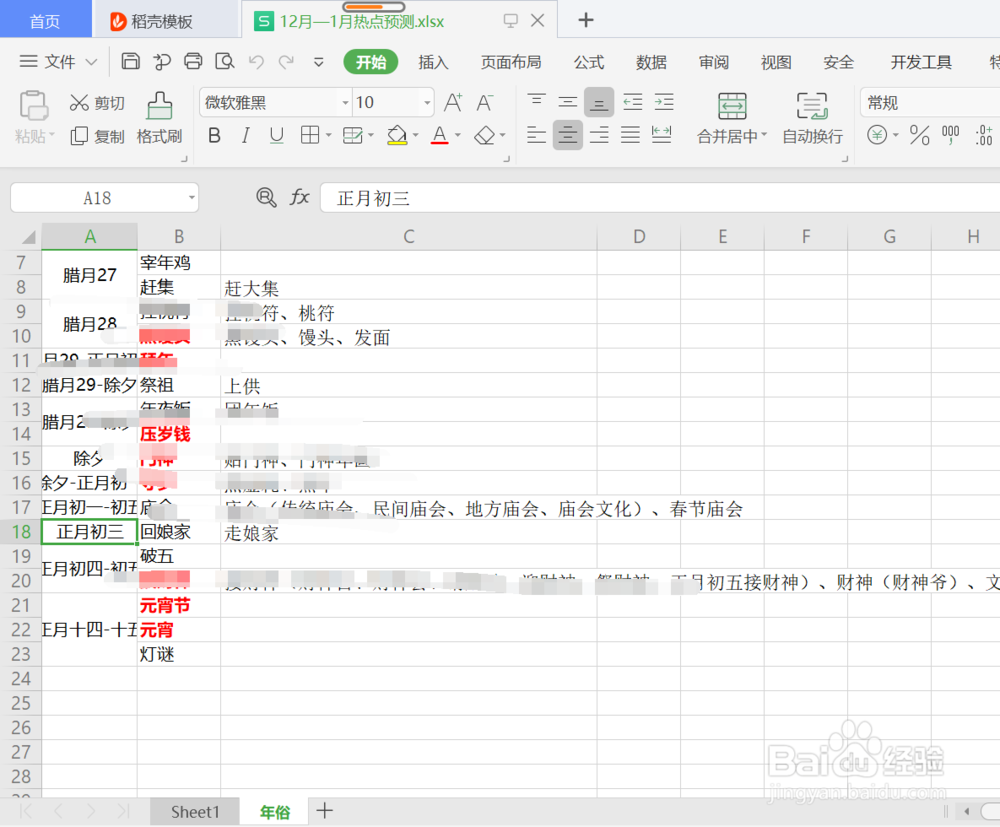Click the Clear eraser icon
This screenshot has height=827, width=1000.
(x=485, y=135)
